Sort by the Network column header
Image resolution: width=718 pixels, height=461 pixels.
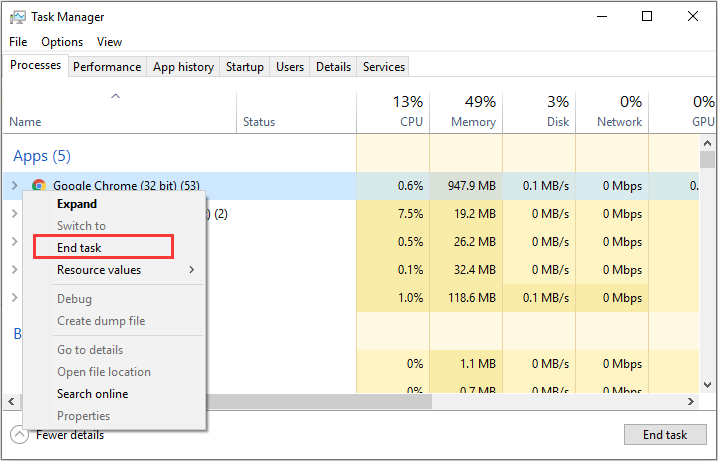[612, 113]
